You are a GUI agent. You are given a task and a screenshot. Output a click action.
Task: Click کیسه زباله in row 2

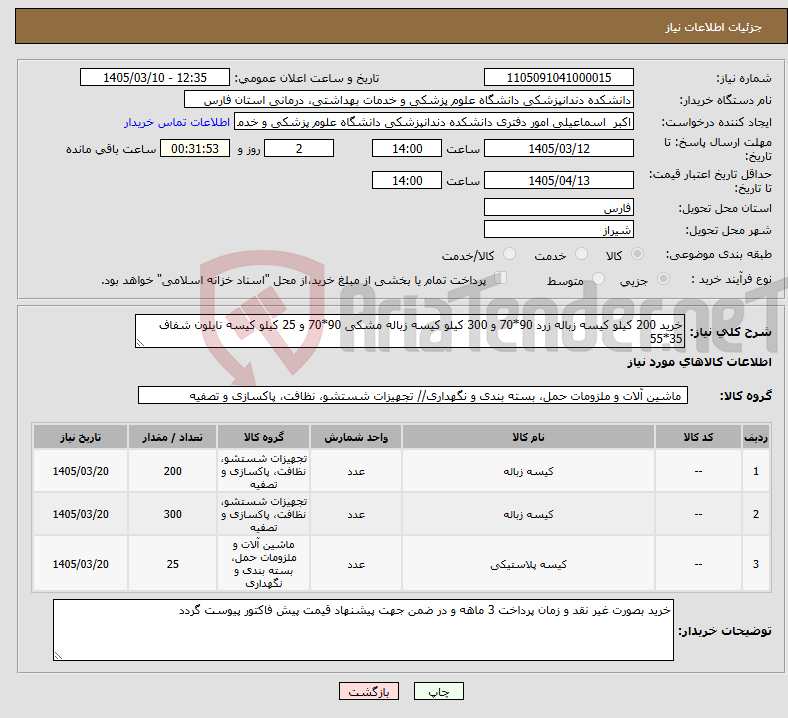coord(528,514)
